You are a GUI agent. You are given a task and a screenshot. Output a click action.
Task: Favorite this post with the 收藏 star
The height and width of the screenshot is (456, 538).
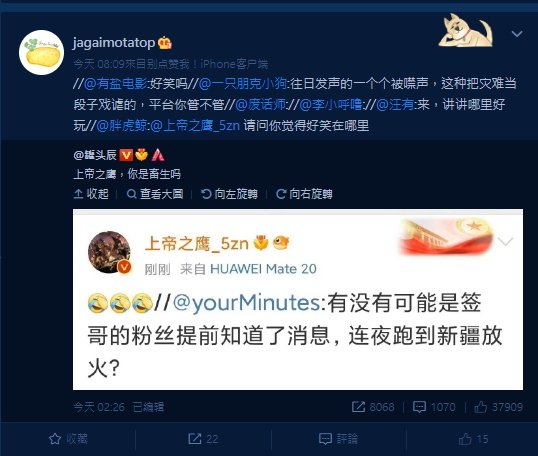coord(68,439)
